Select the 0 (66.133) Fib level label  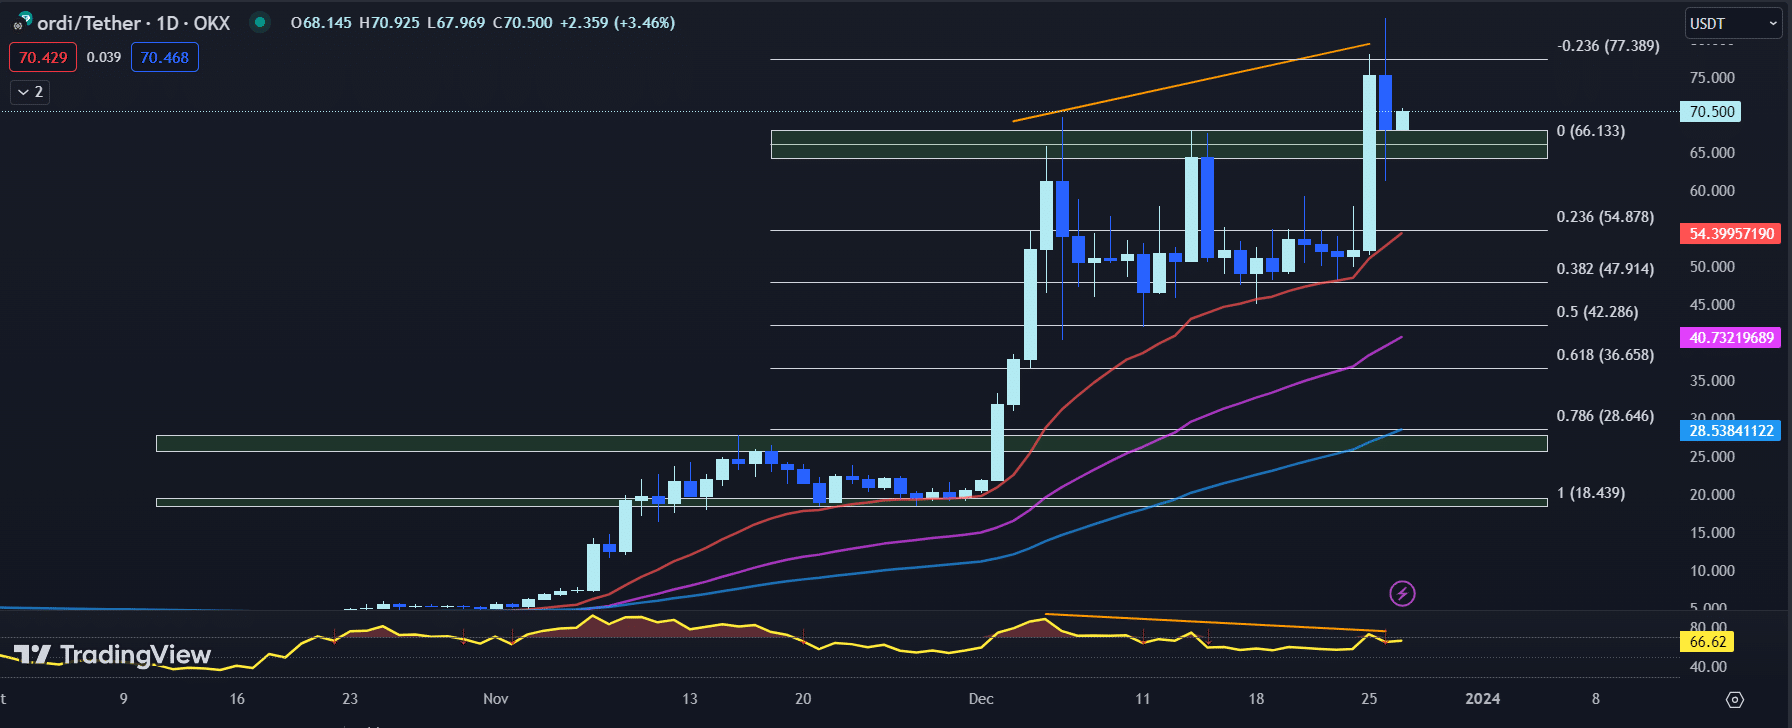click(1591, 131)
